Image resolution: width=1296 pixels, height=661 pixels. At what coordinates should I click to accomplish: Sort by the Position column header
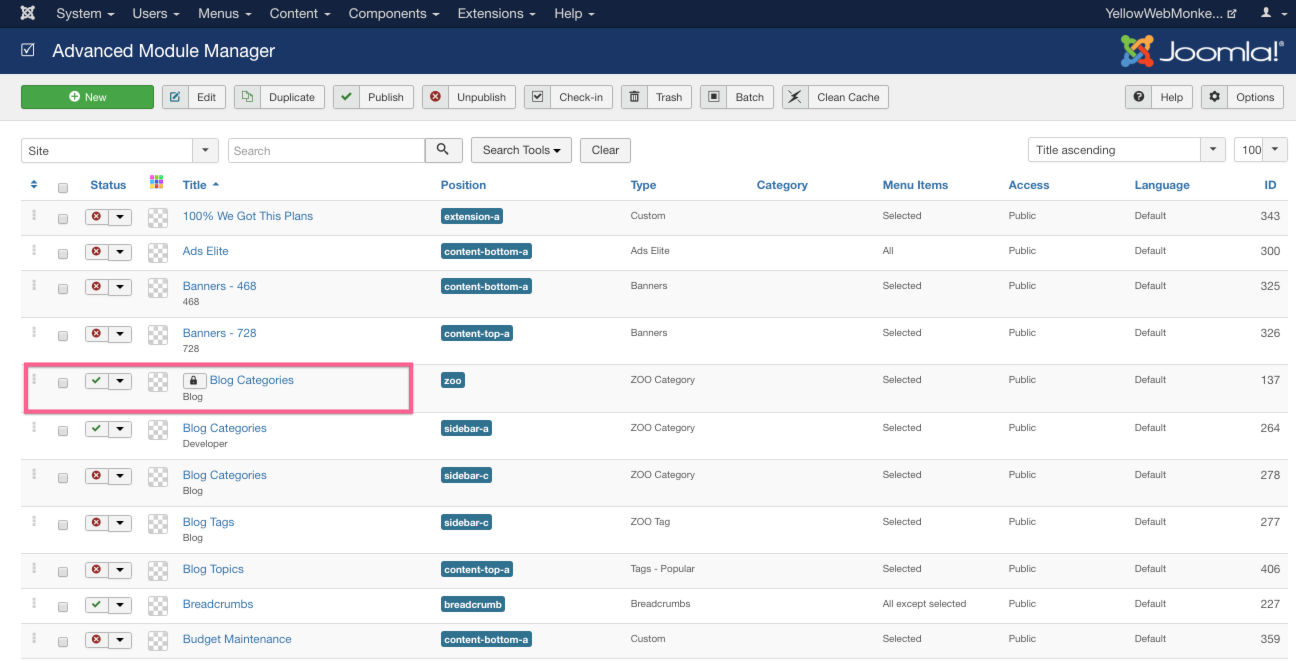point(463,185)
